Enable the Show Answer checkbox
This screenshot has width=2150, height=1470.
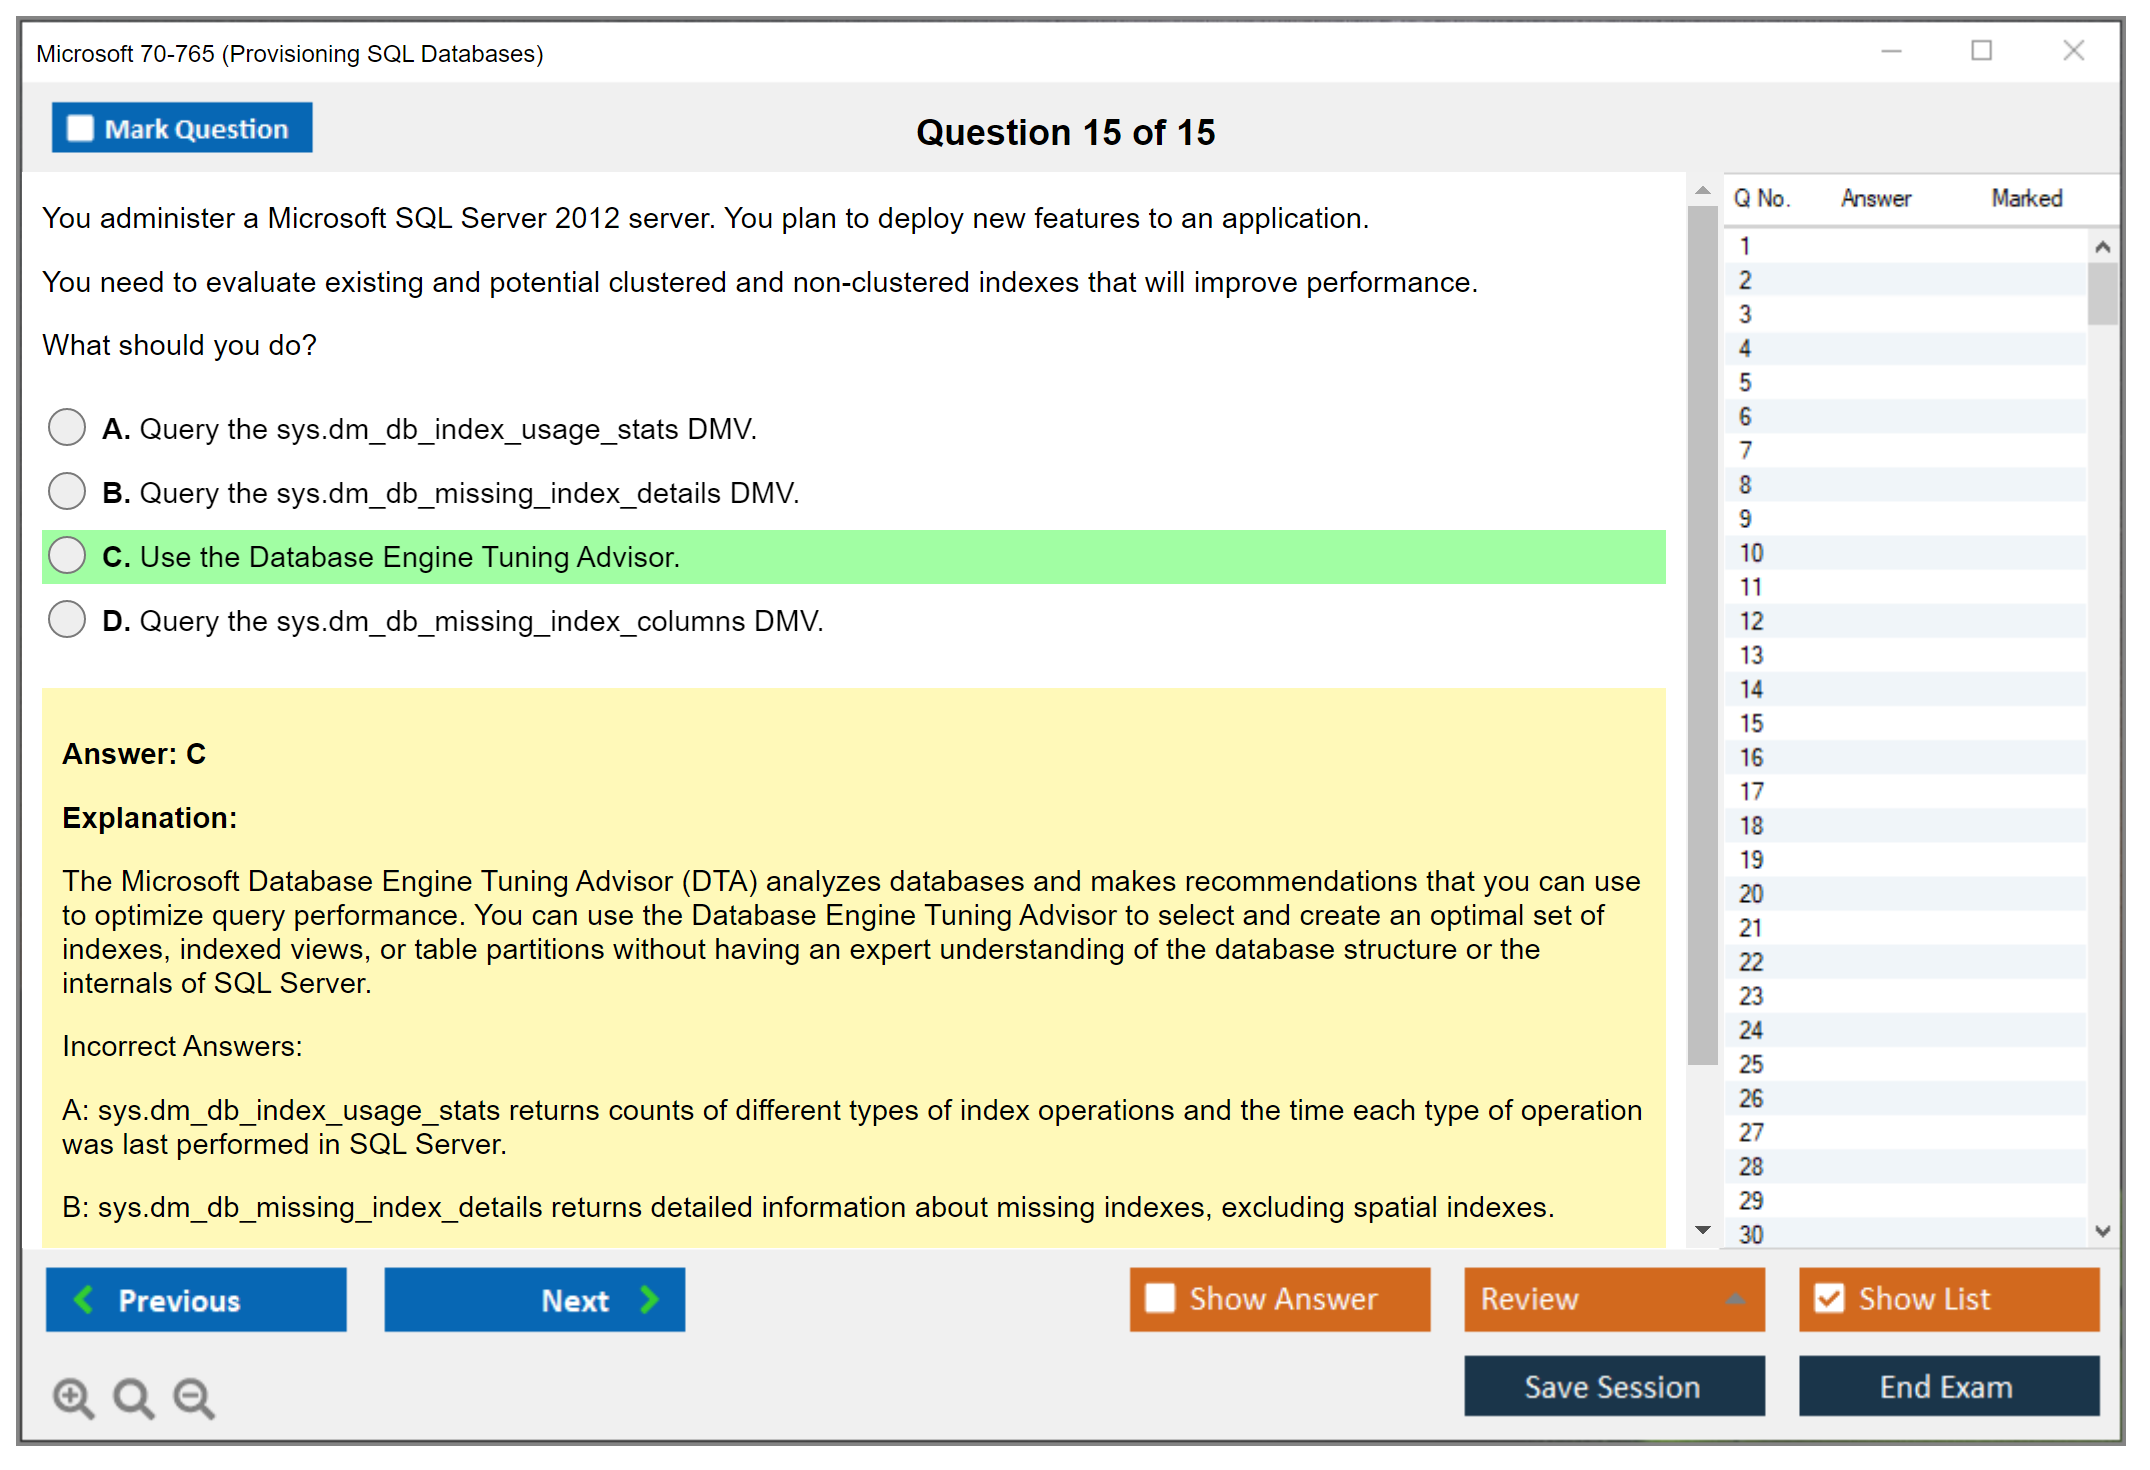[x=1160, y=1299]
